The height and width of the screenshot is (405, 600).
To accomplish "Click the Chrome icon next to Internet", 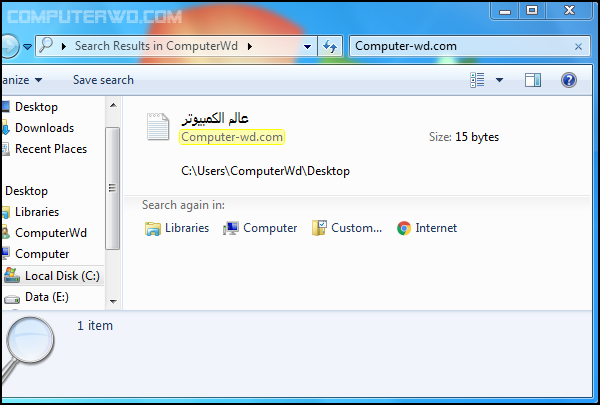I will pyautogui.click(x=404, y=228).
